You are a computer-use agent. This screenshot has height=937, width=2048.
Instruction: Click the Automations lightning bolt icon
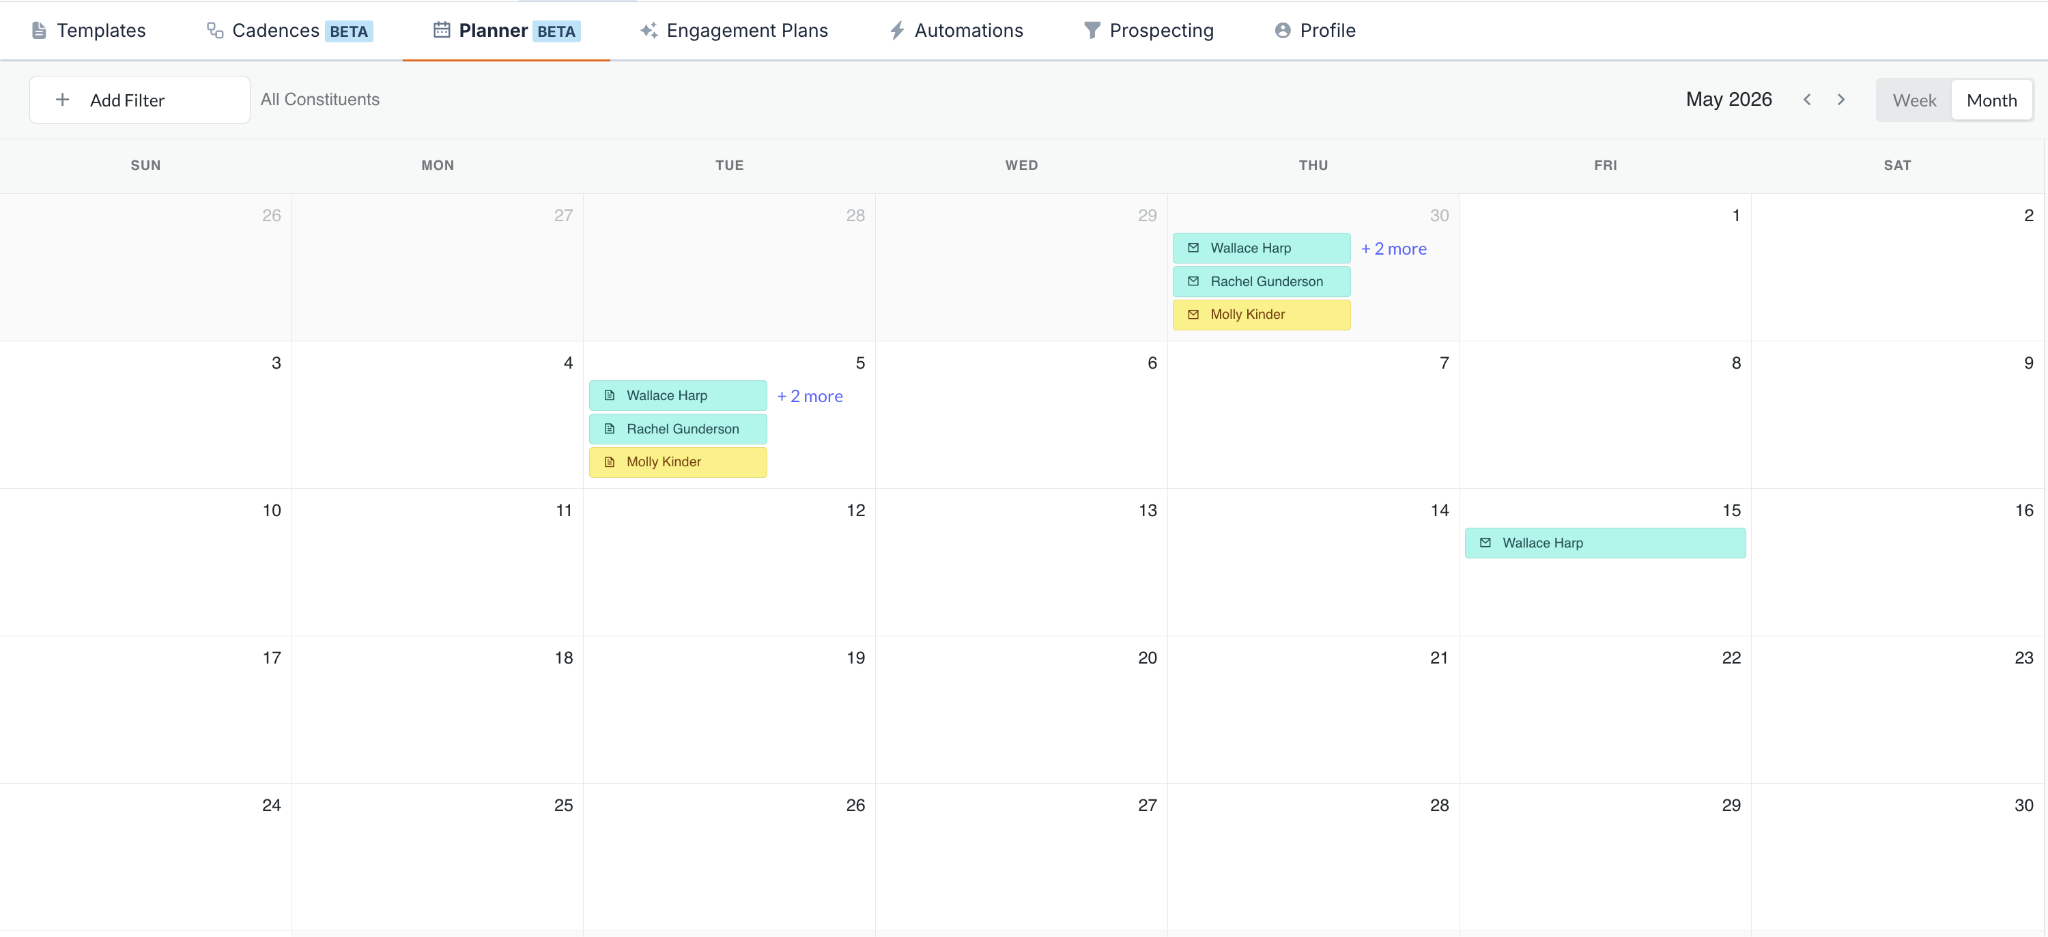coord(897,31)
